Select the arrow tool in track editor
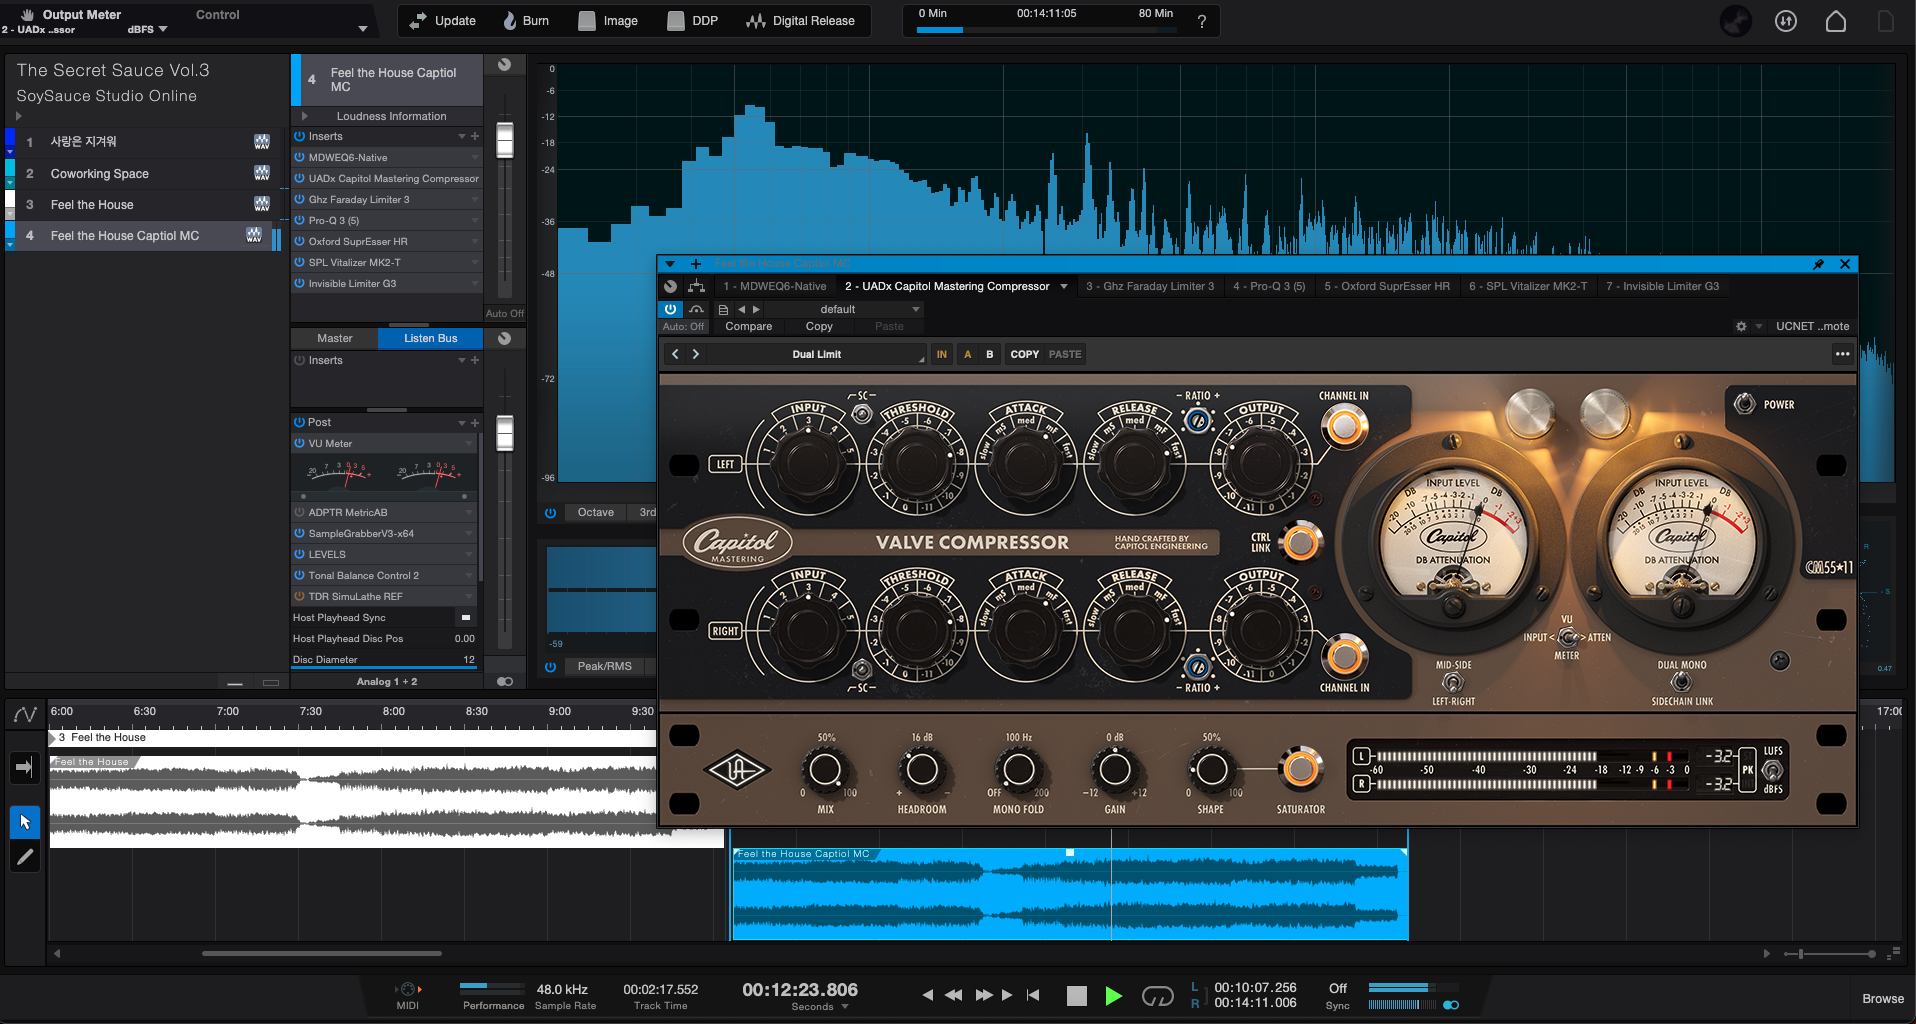This screenshot has height=1024, width=1916. point(25,822)
